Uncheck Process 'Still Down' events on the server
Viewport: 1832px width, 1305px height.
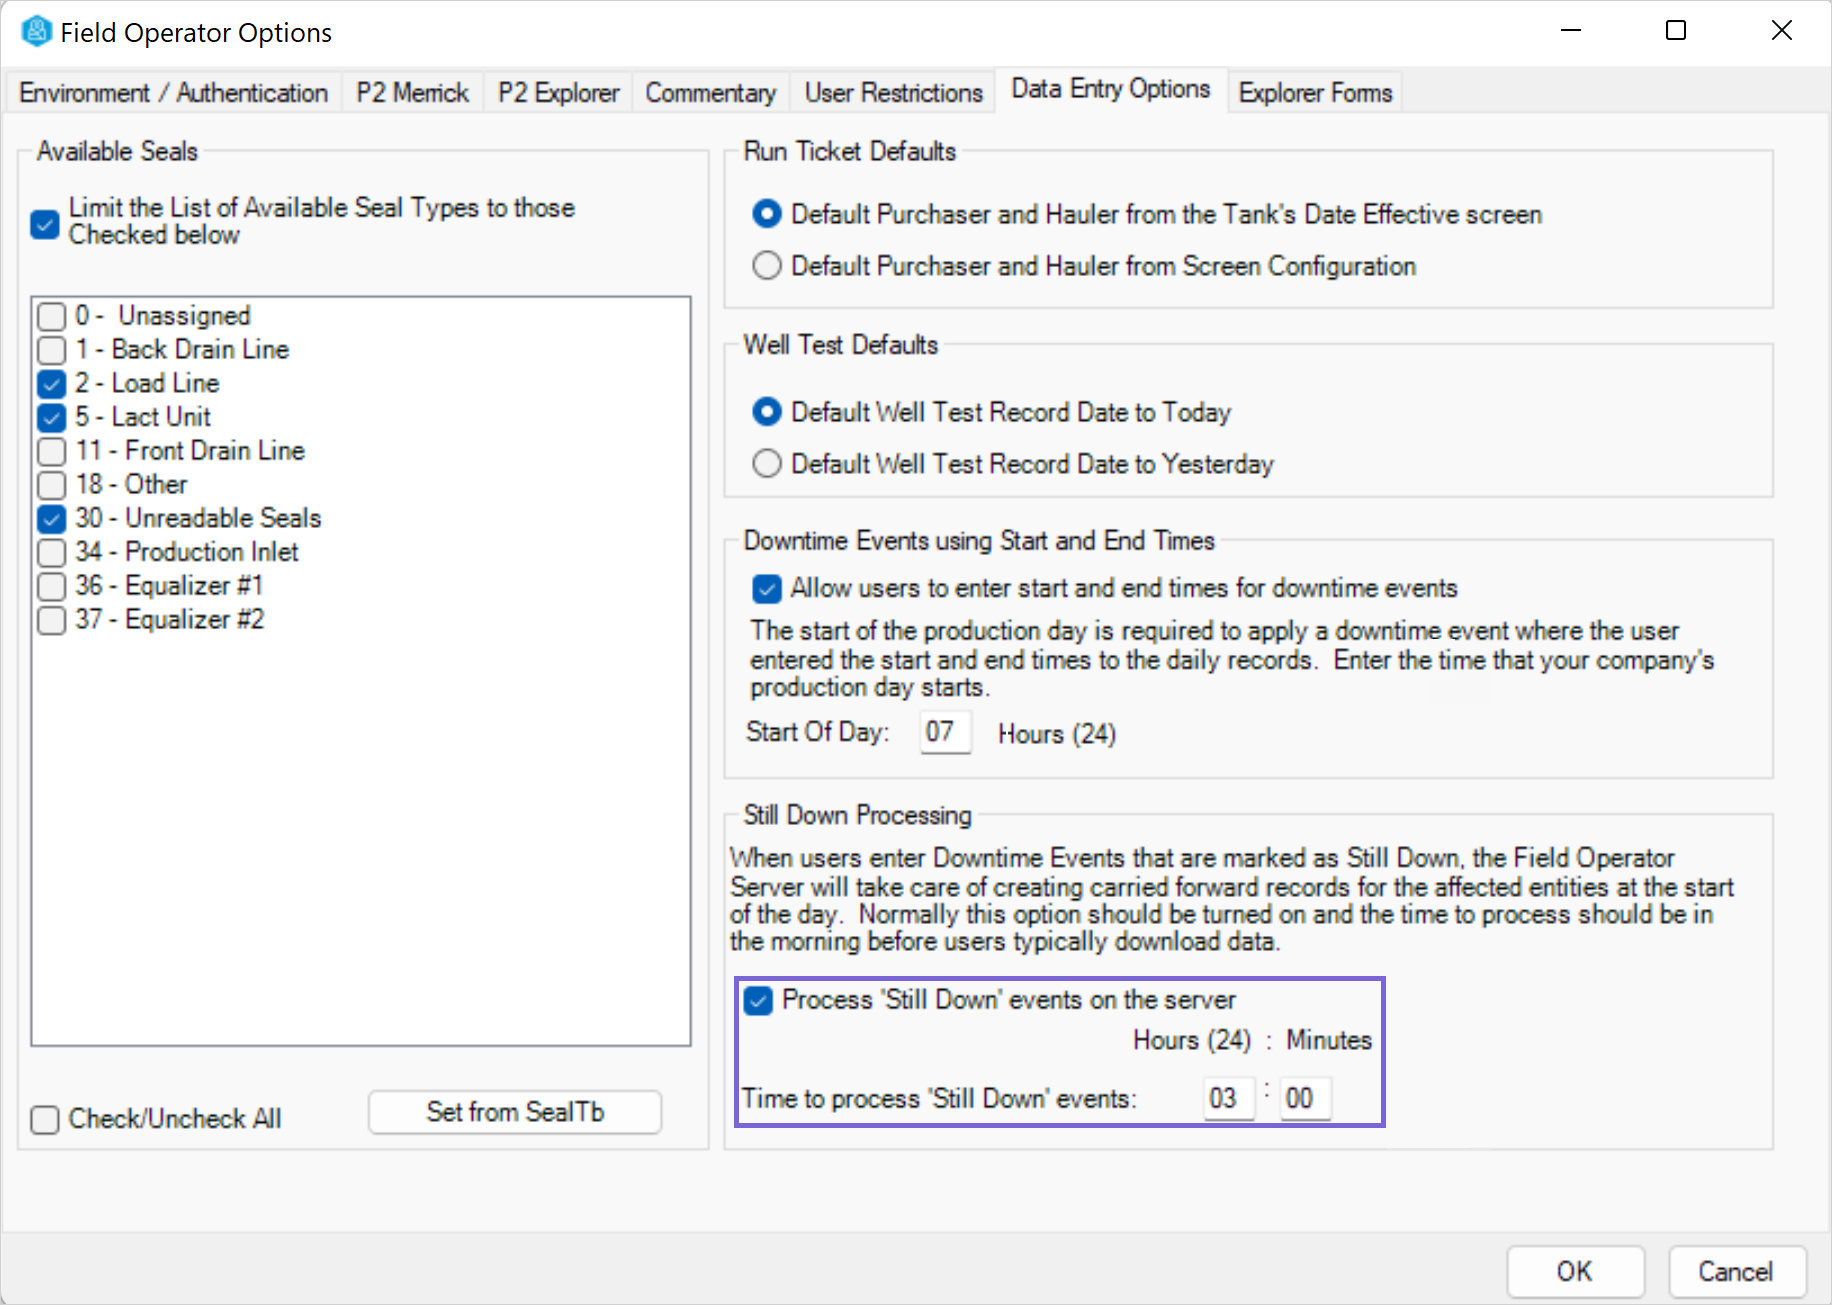tap(759, 1001)
